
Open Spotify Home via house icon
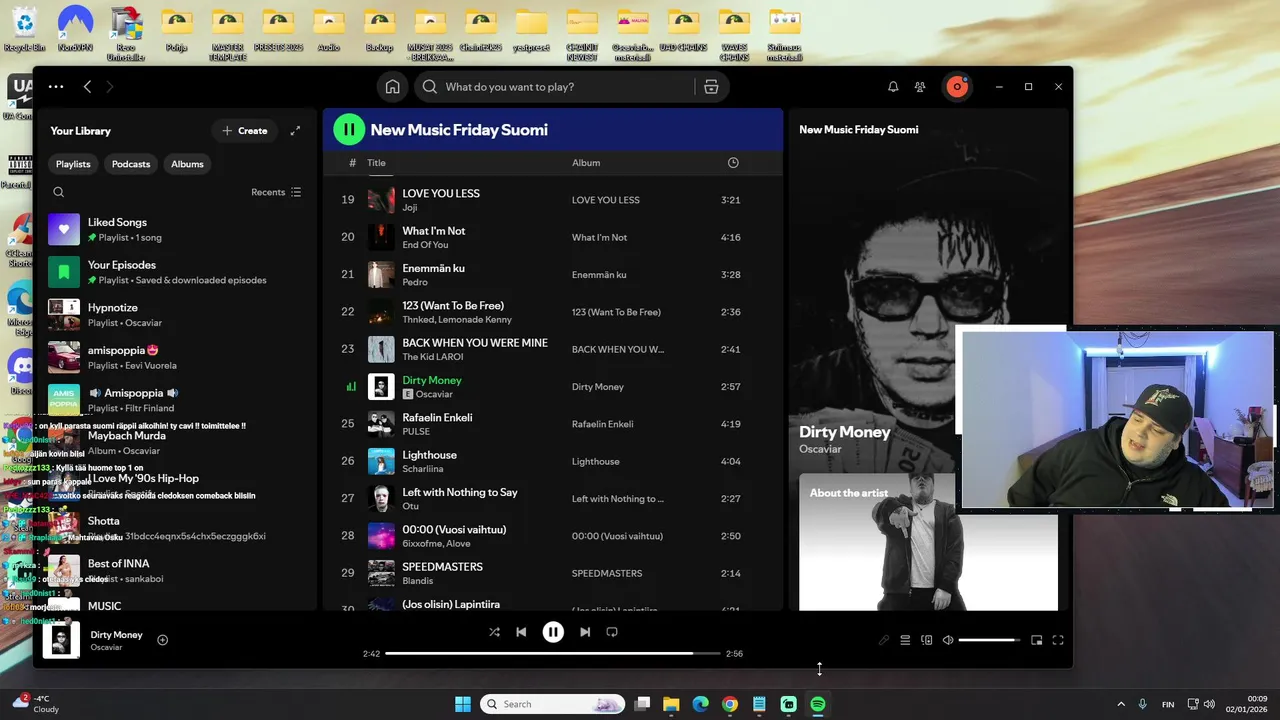393,87
